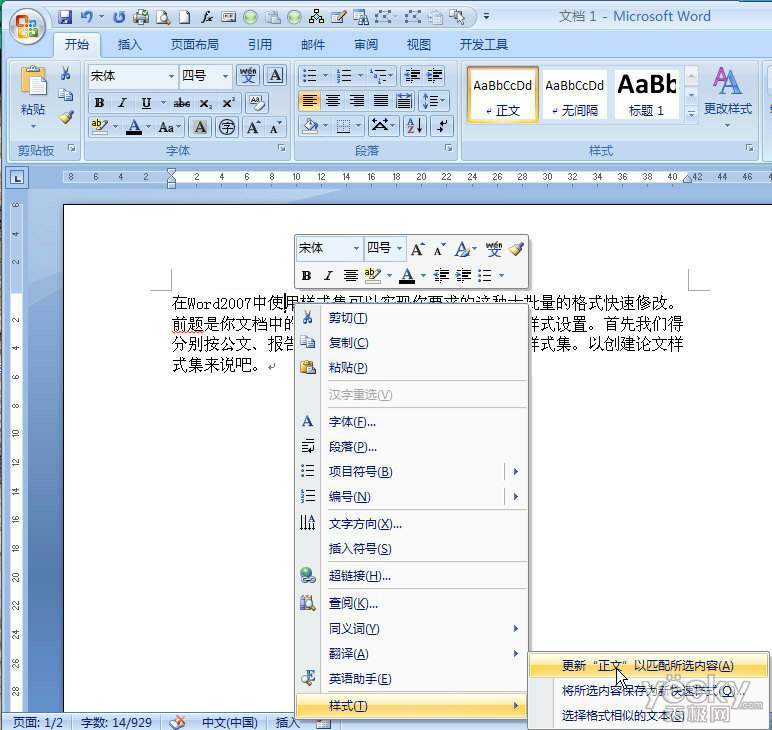Open the ribbon font size dropdown
Image resolution: width=772 pixels, height=730 pixels.
click(225, 76)
